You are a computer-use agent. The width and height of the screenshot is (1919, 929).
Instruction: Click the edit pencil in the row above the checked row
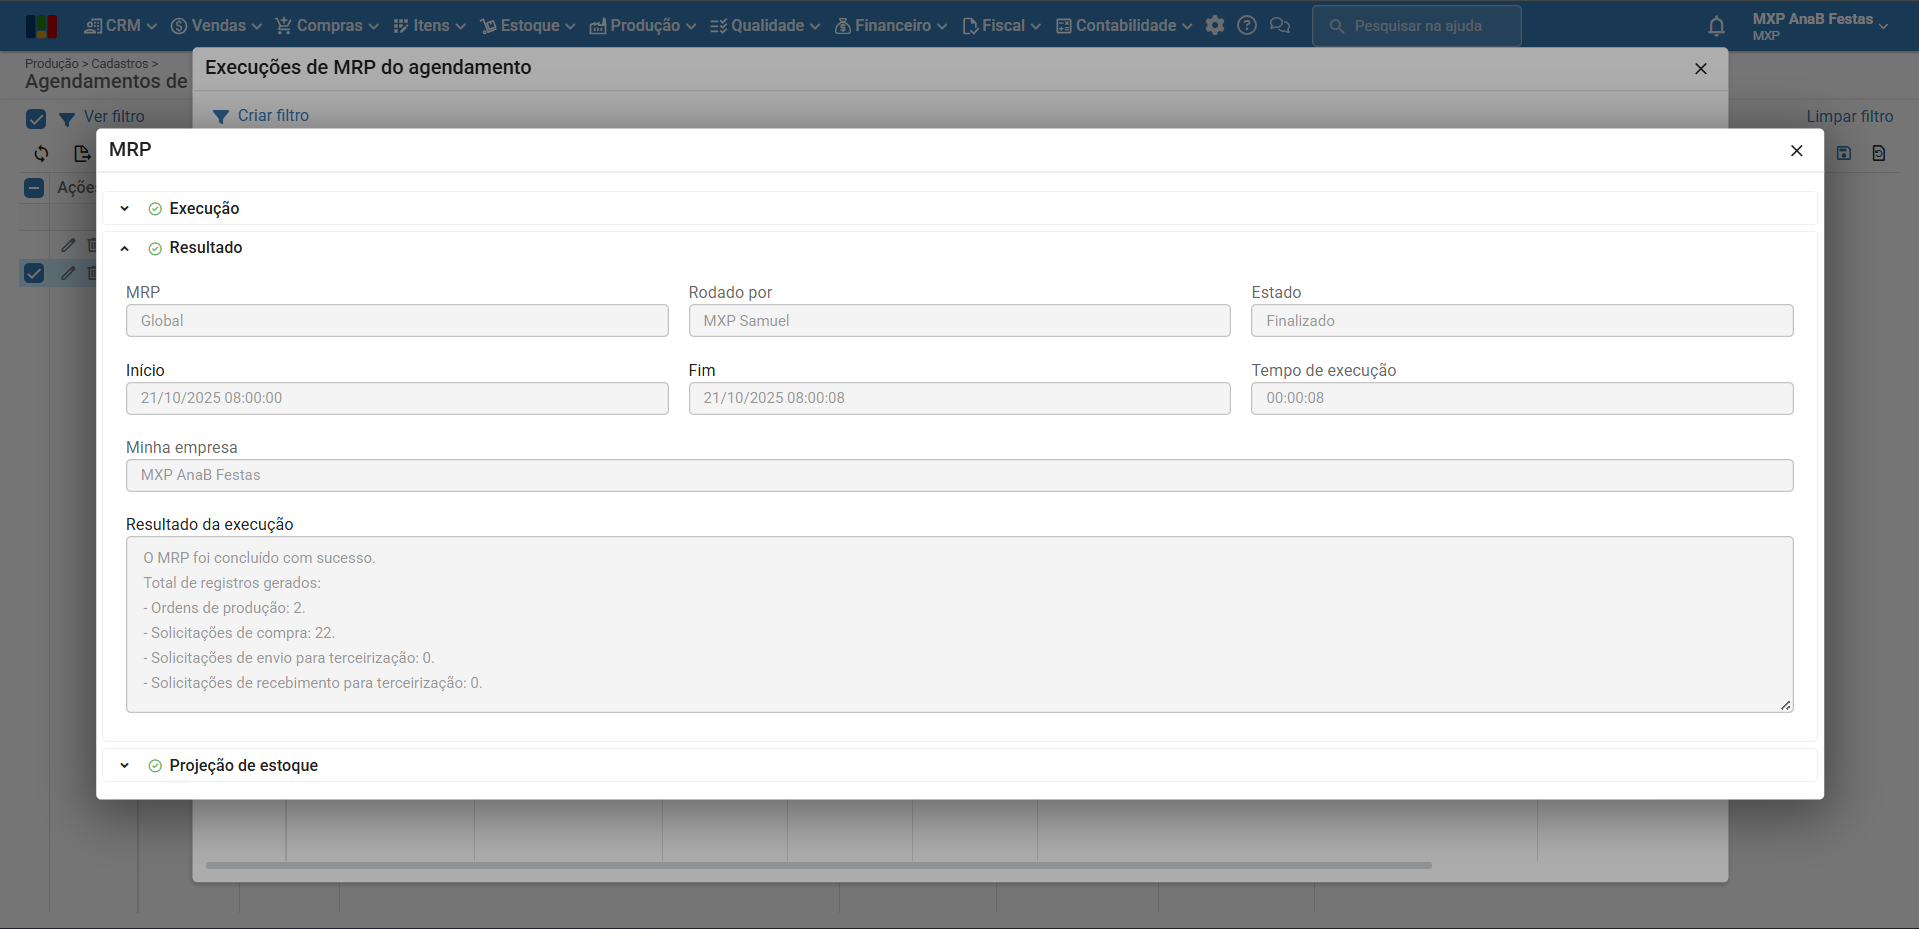point(68,245)
